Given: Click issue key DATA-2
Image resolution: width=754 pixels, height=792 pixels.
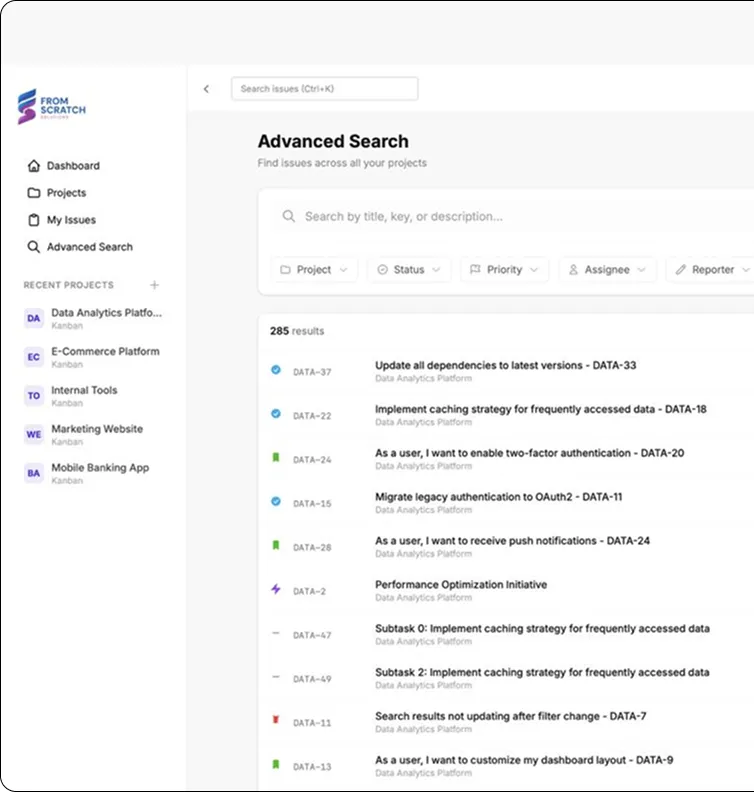Looking at the screenshot, I should 310,591.
